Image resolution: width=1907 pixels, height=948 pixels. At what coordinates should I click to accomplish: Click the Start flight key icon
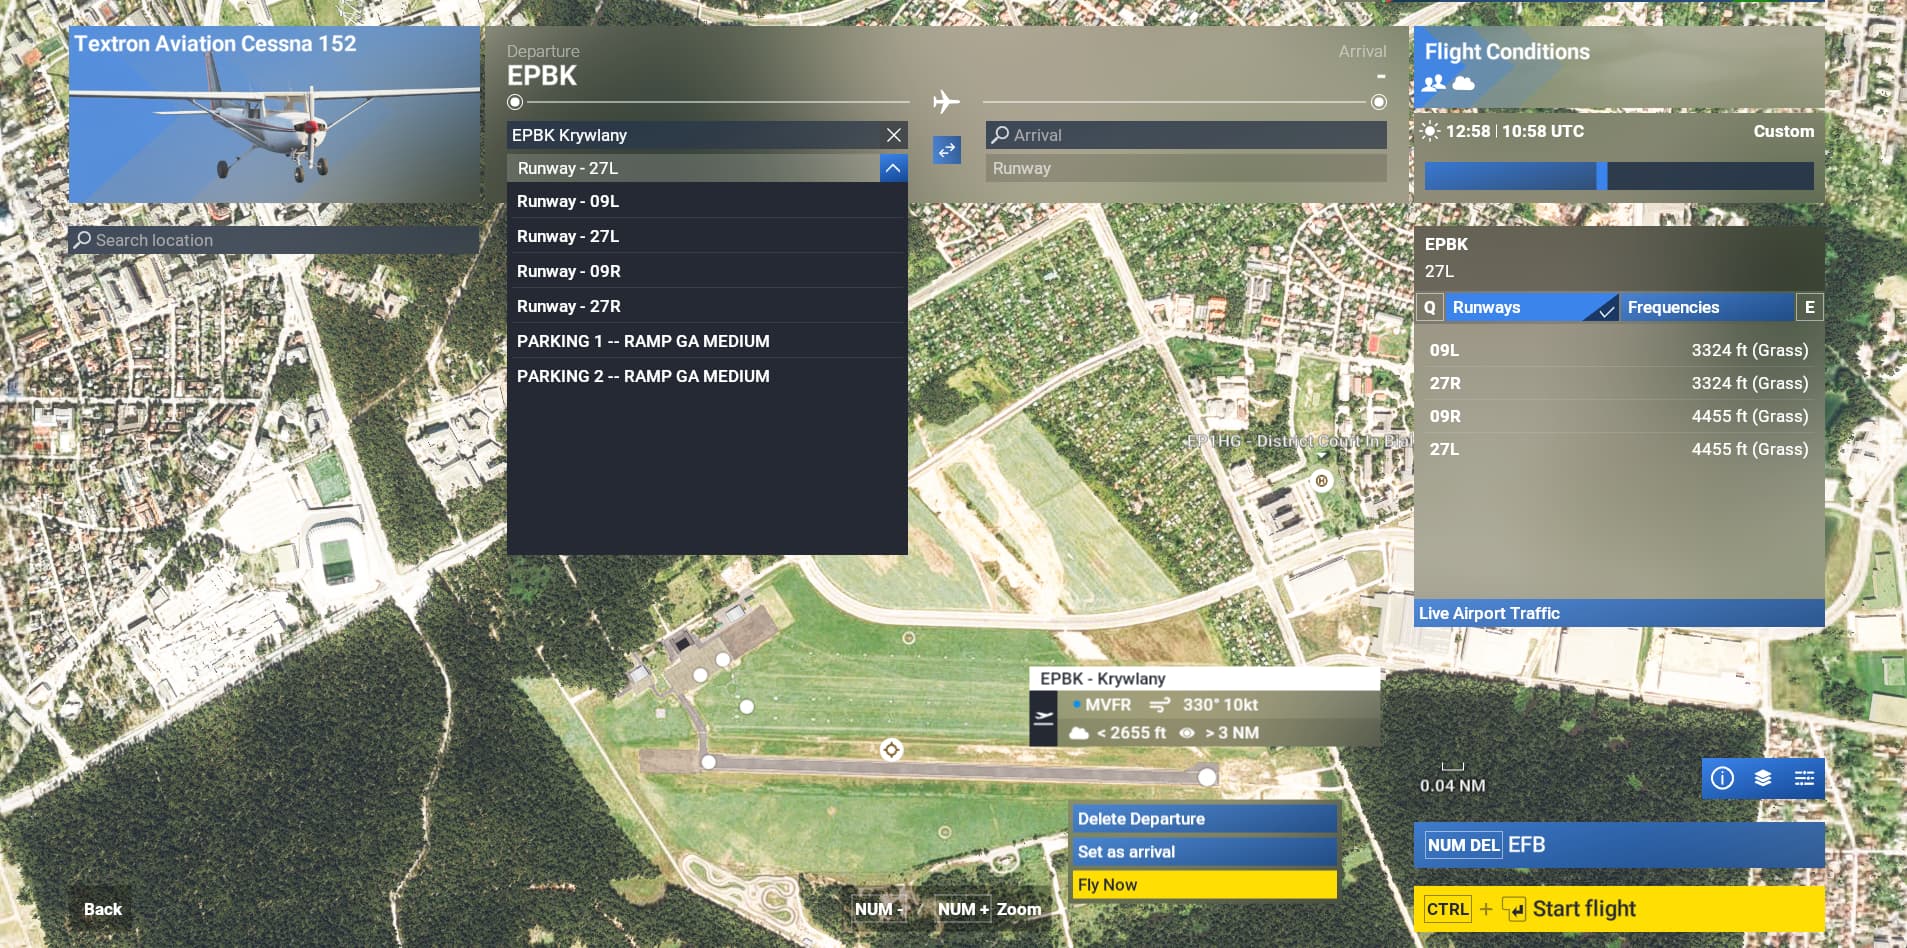pyautogui.click(x=1514, y=909)
